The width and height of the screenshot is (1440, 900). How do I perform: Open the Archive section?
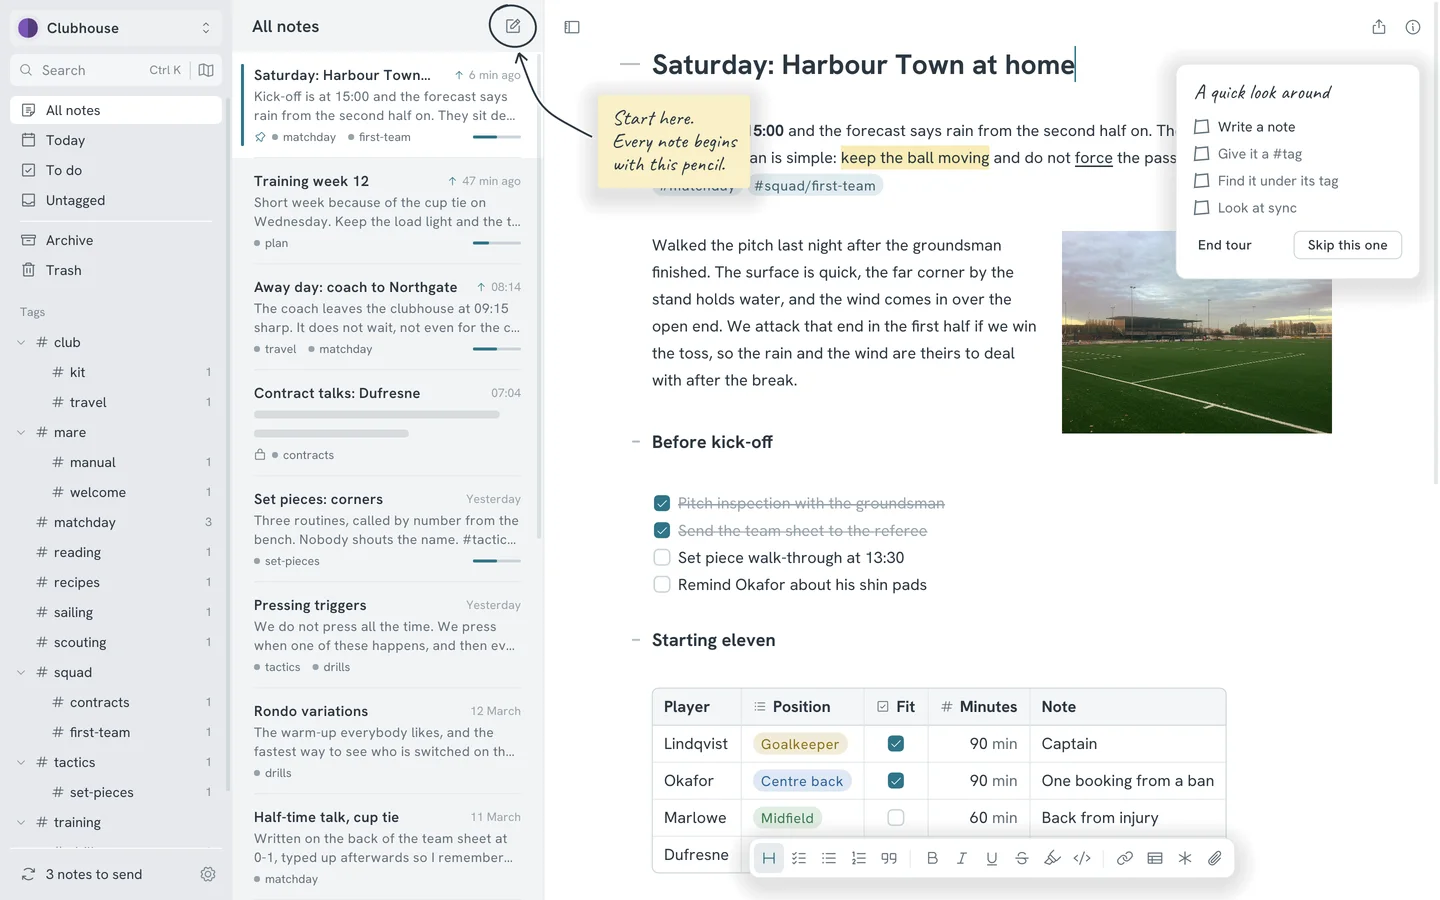click(x=116, y=240)
